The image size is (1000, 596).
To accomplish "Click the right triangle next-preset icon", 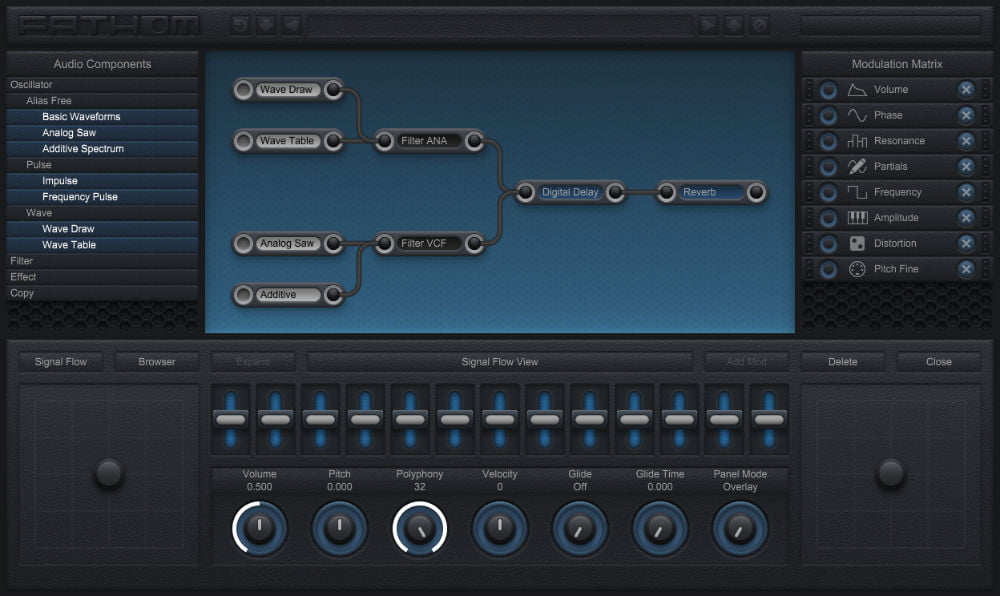I will [x=708, y=25].
